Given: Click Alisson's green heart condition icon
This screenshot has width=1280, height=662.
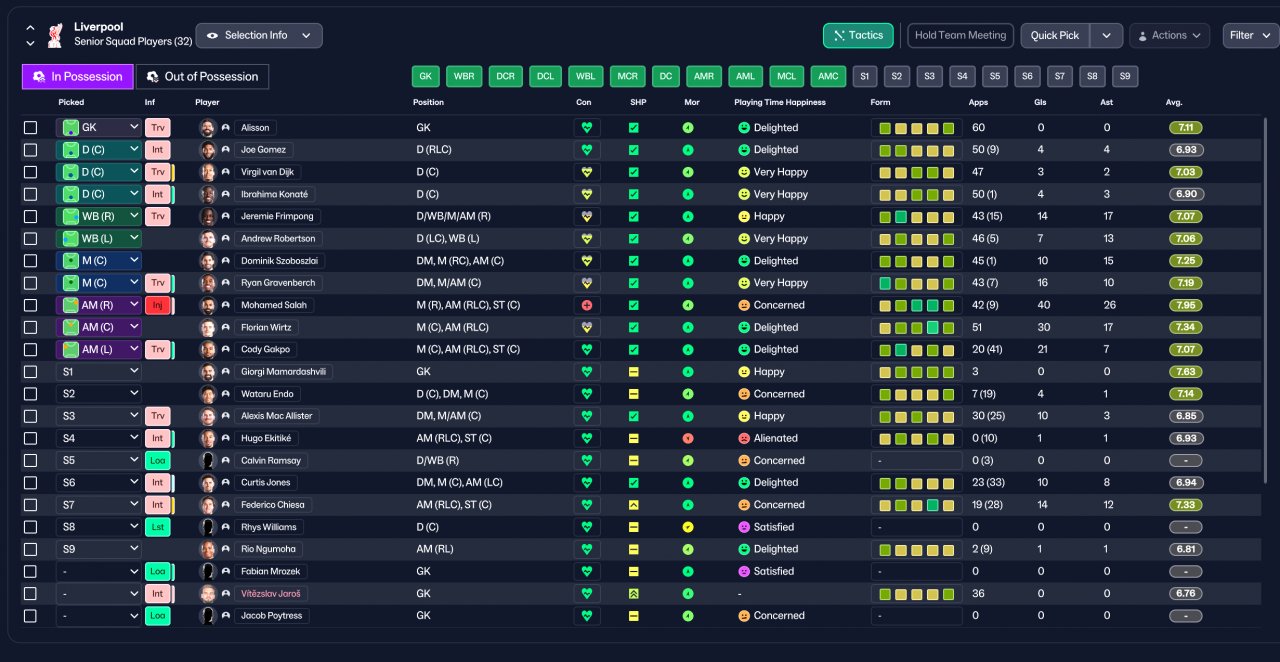Looking at the screenshot, I should click(587, 128).
